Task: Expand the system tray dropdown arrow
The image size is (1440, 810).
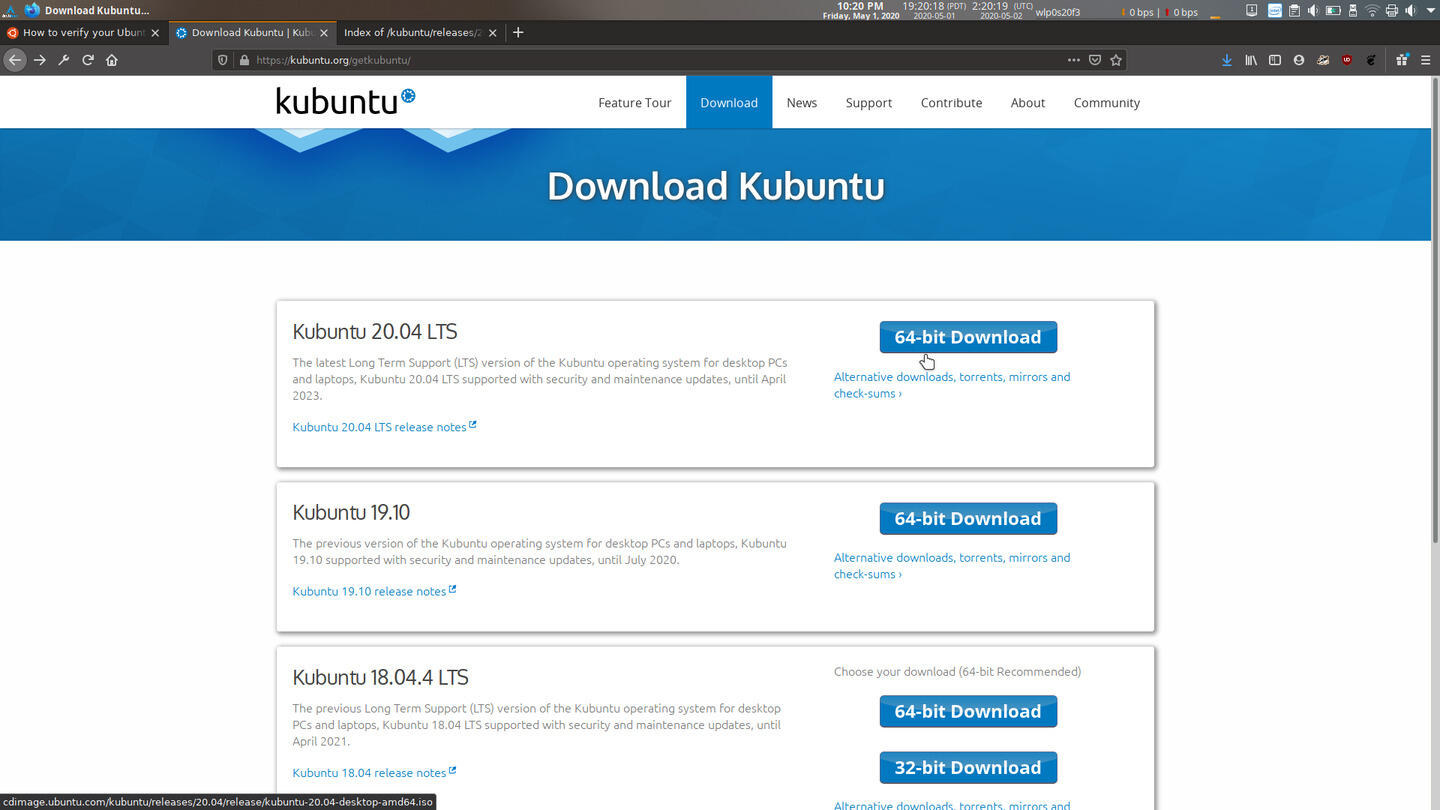Action: point(1431,11)
